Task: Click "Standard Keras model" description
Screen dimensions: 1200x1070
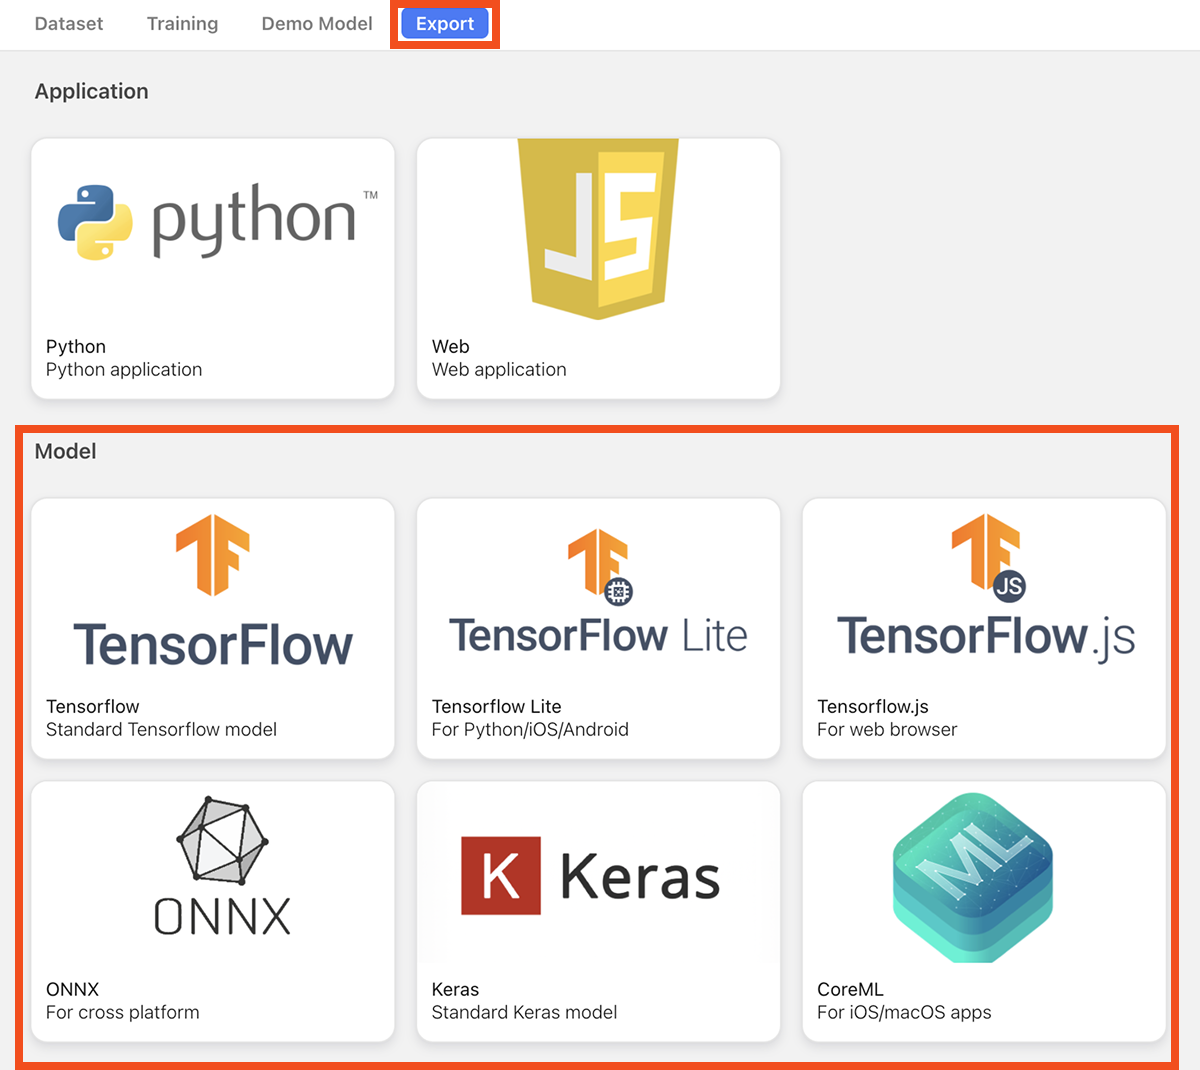Action: pos(524,1013)
